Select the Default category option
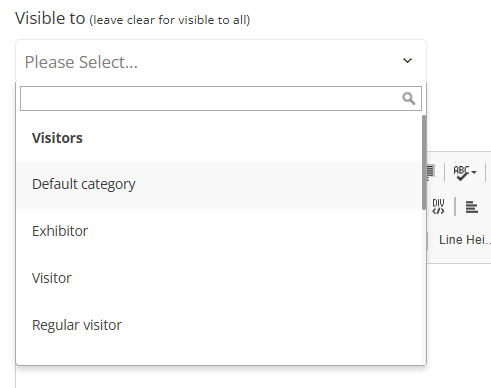Screen dimensions: 491x388 (x=219, y=185)
